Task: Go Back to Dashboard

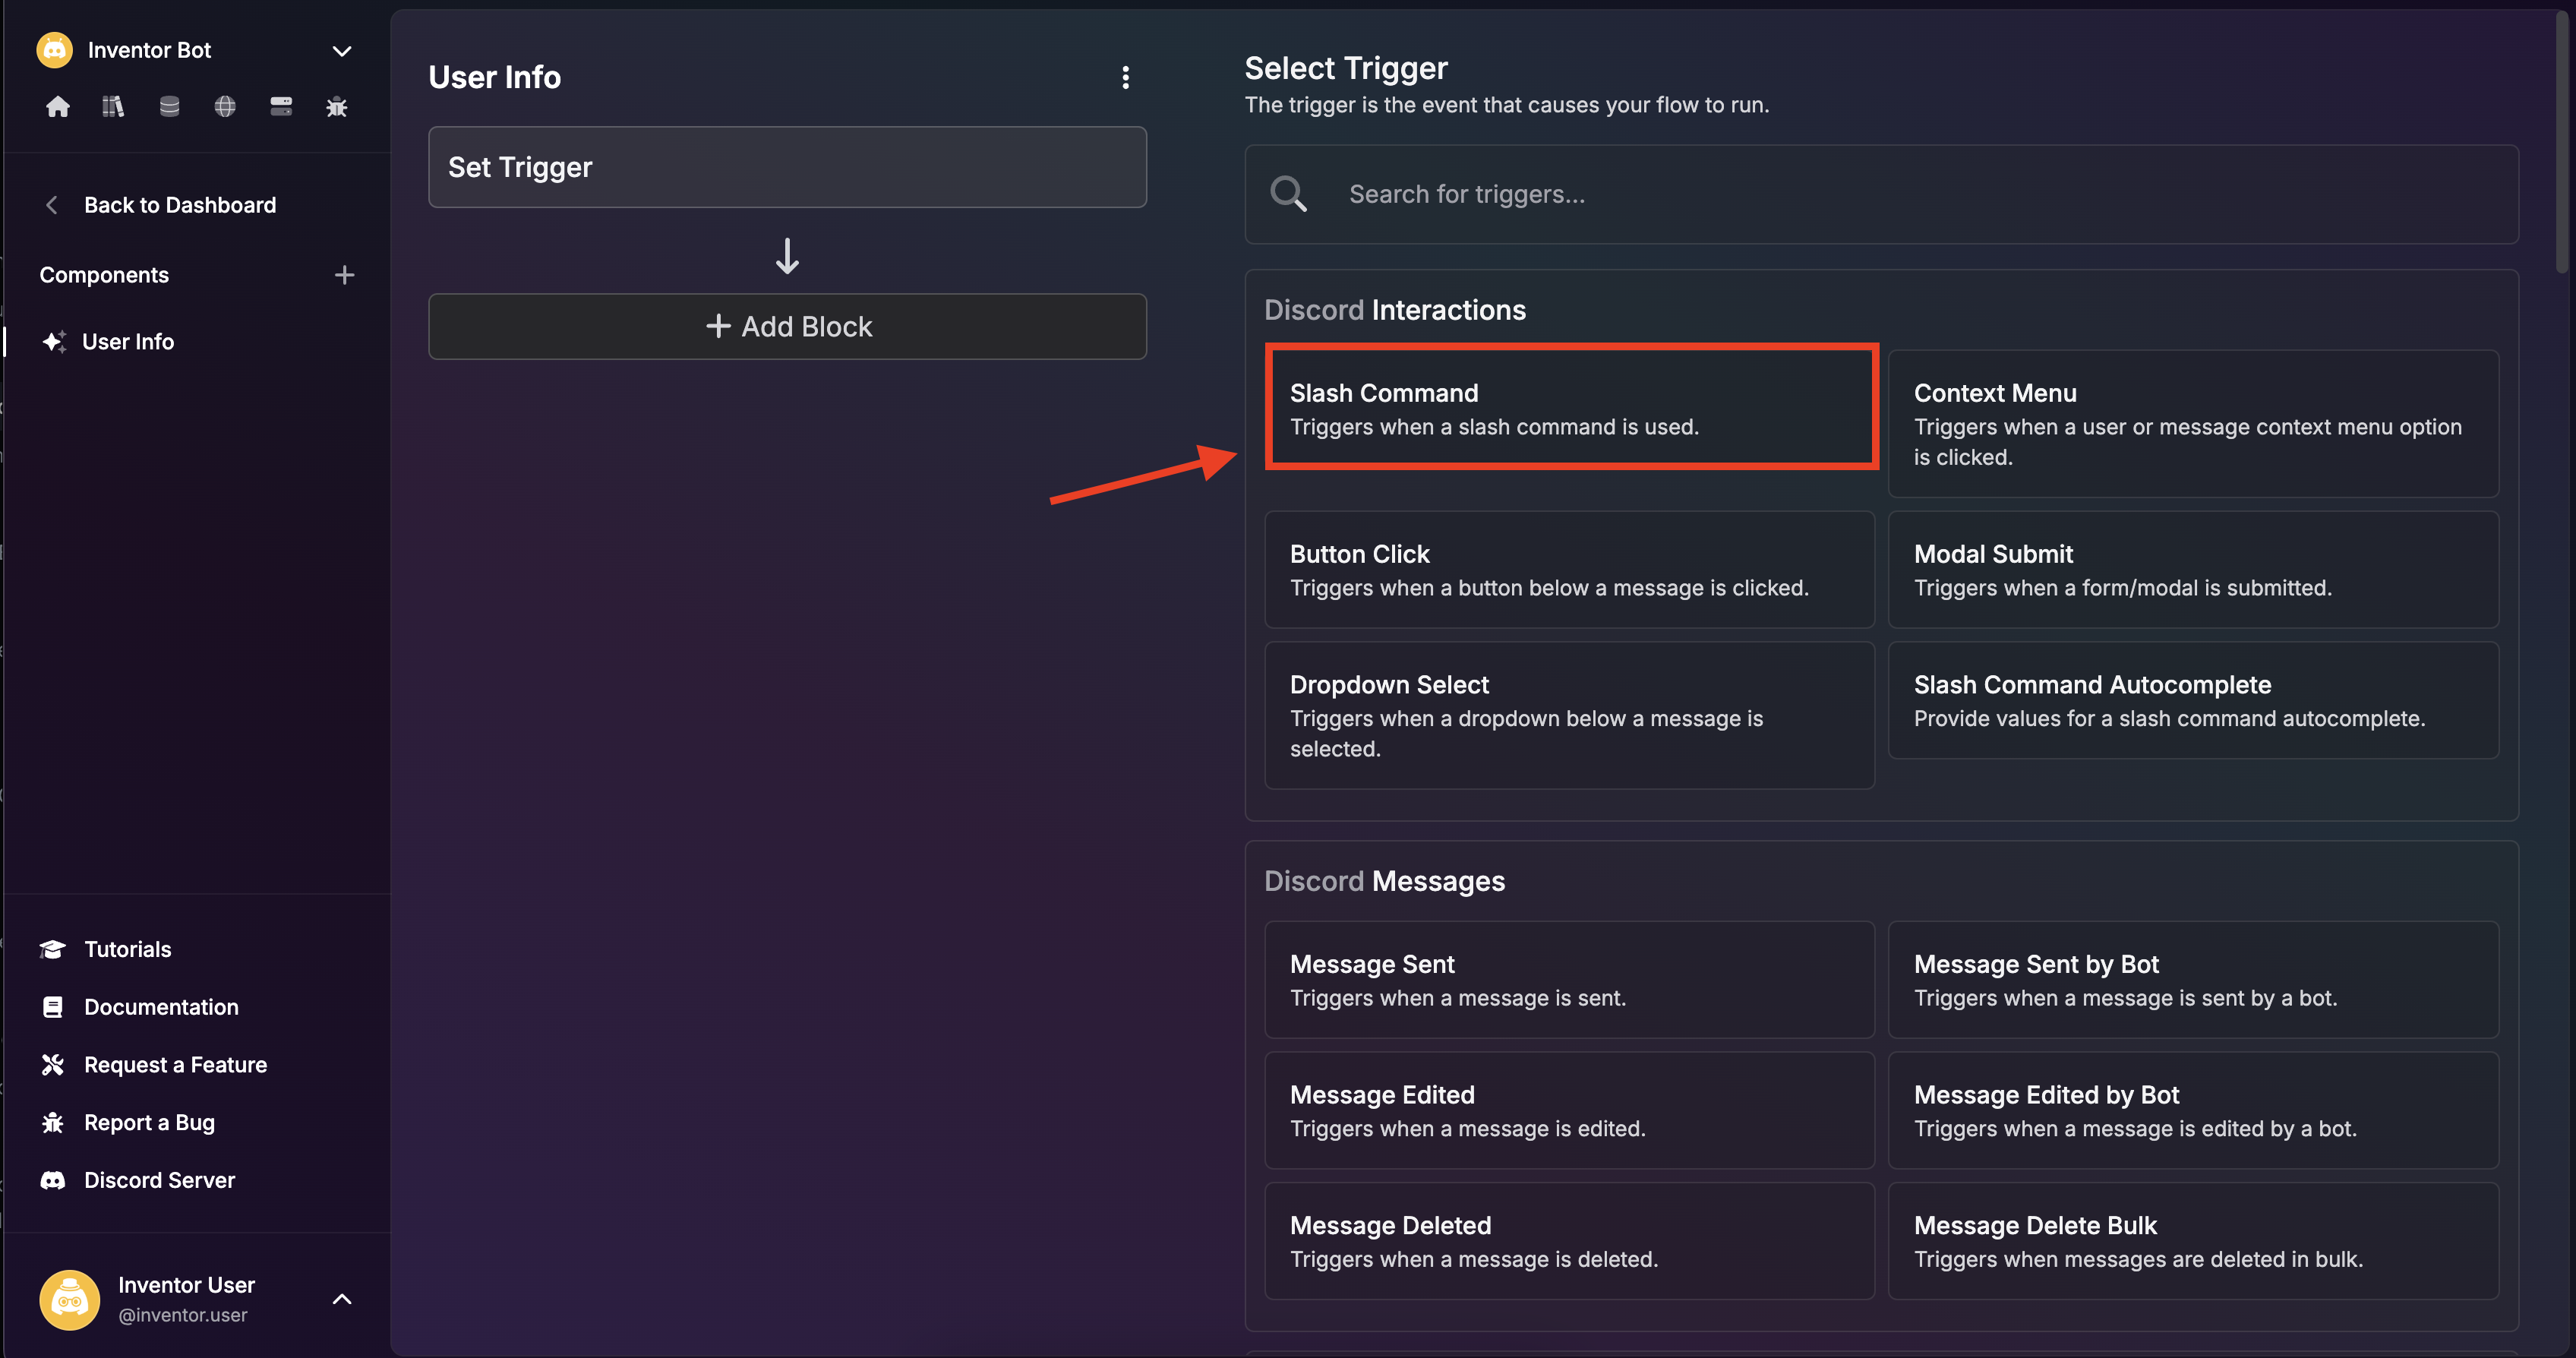Action: [180, 205]
